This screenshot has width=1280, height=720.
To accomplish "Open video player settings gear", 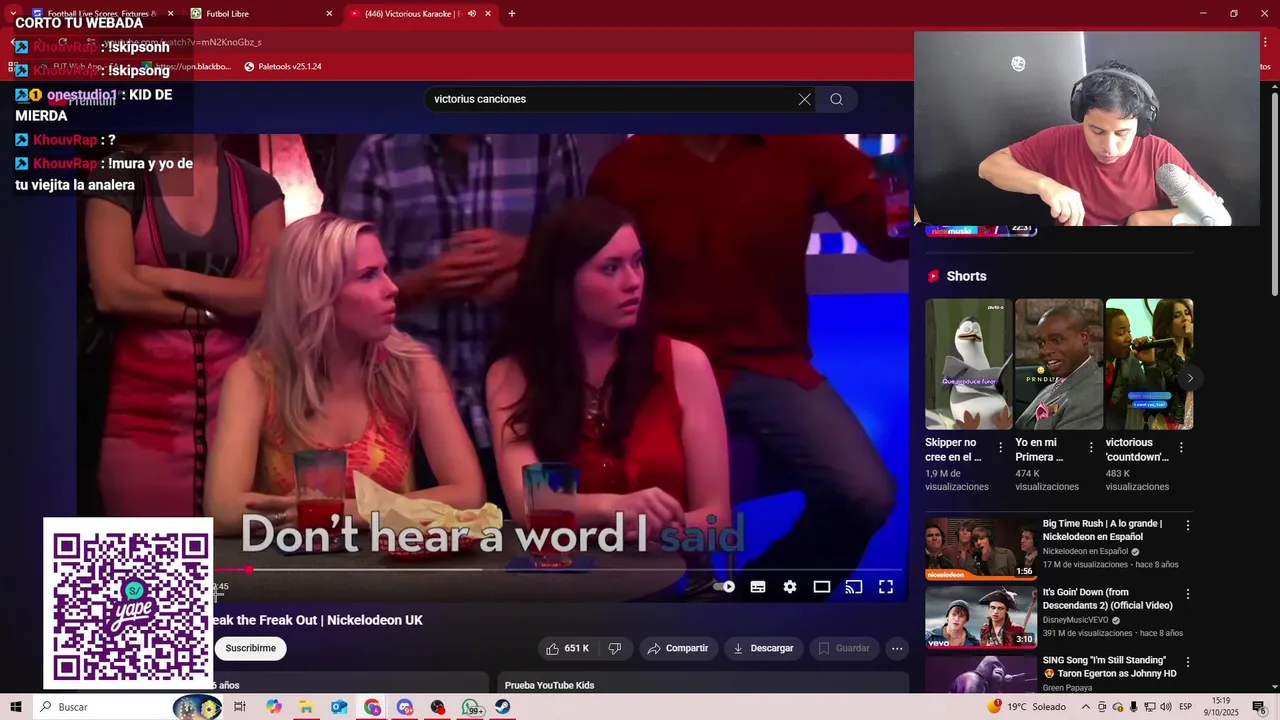I will click(790, 587).
